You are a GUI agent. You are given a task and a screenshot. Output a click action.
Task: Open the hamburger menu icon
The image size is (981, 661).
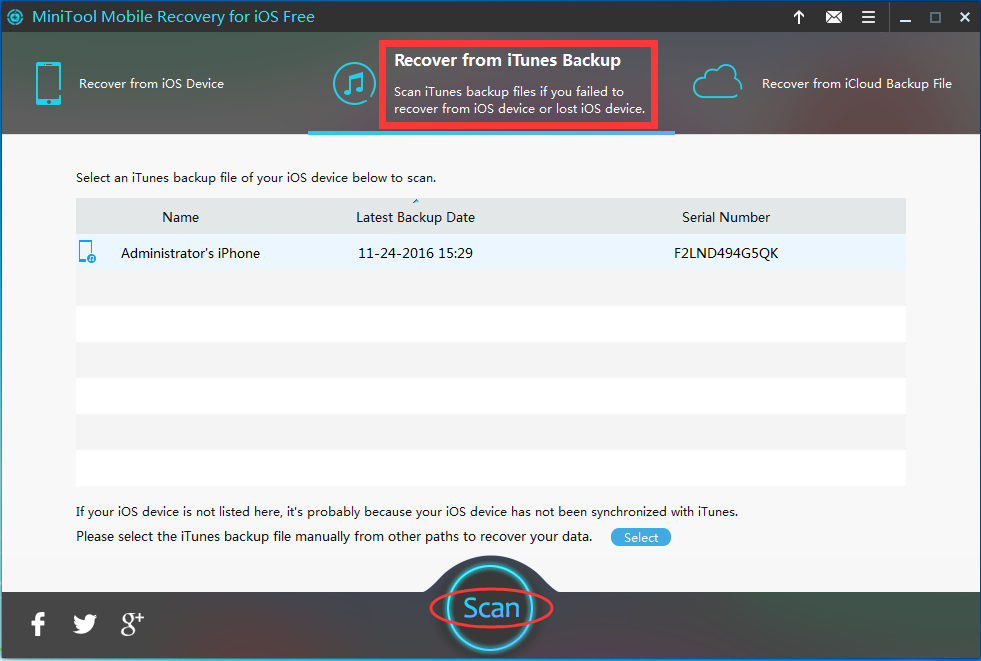pyautogui.click(x=868, y=17)
